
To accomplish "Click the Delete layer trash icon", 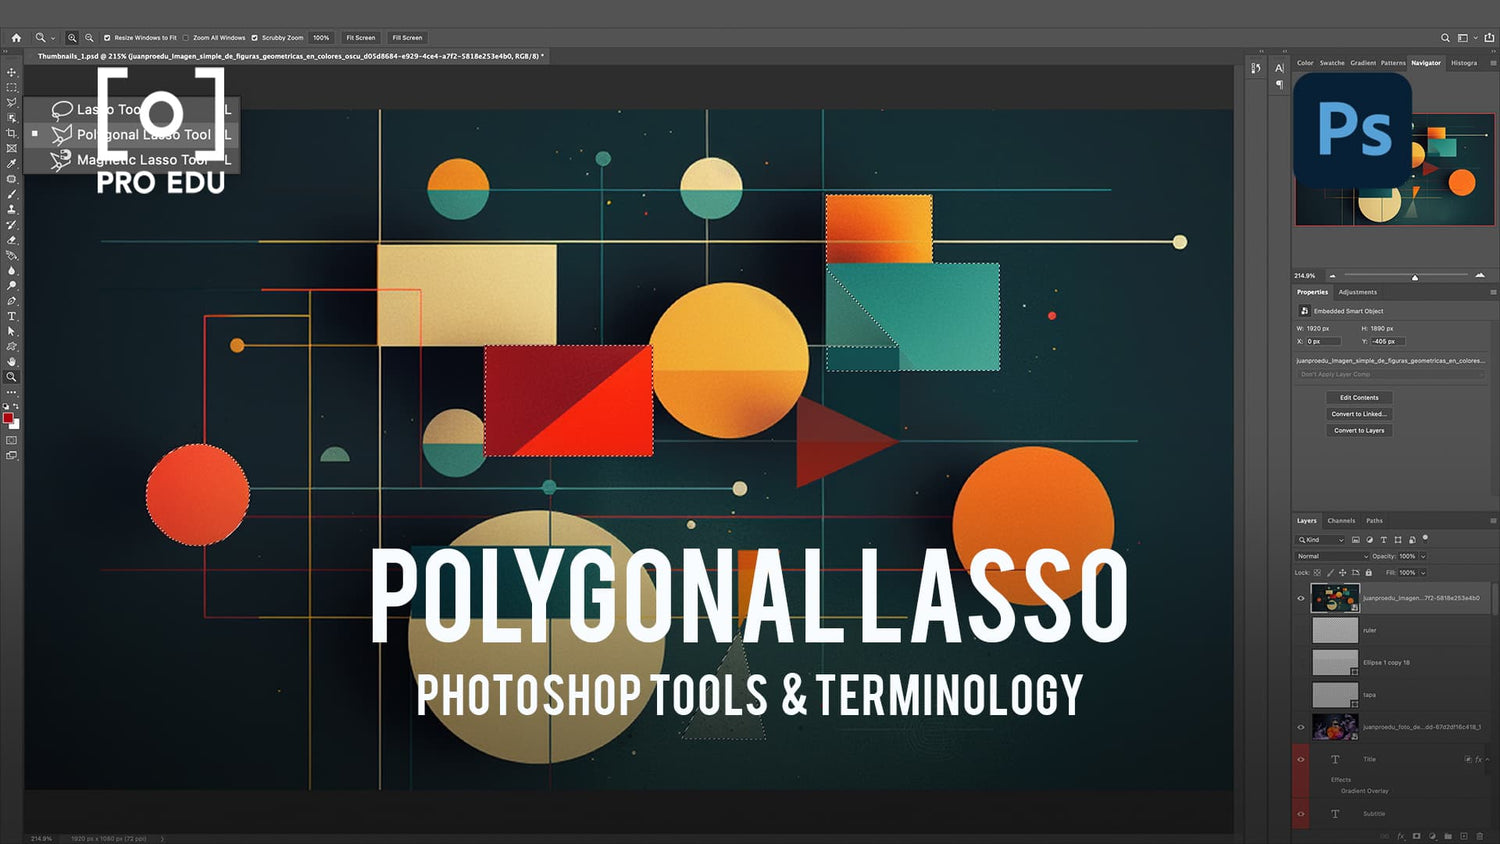I will [x=1480, y=836].
